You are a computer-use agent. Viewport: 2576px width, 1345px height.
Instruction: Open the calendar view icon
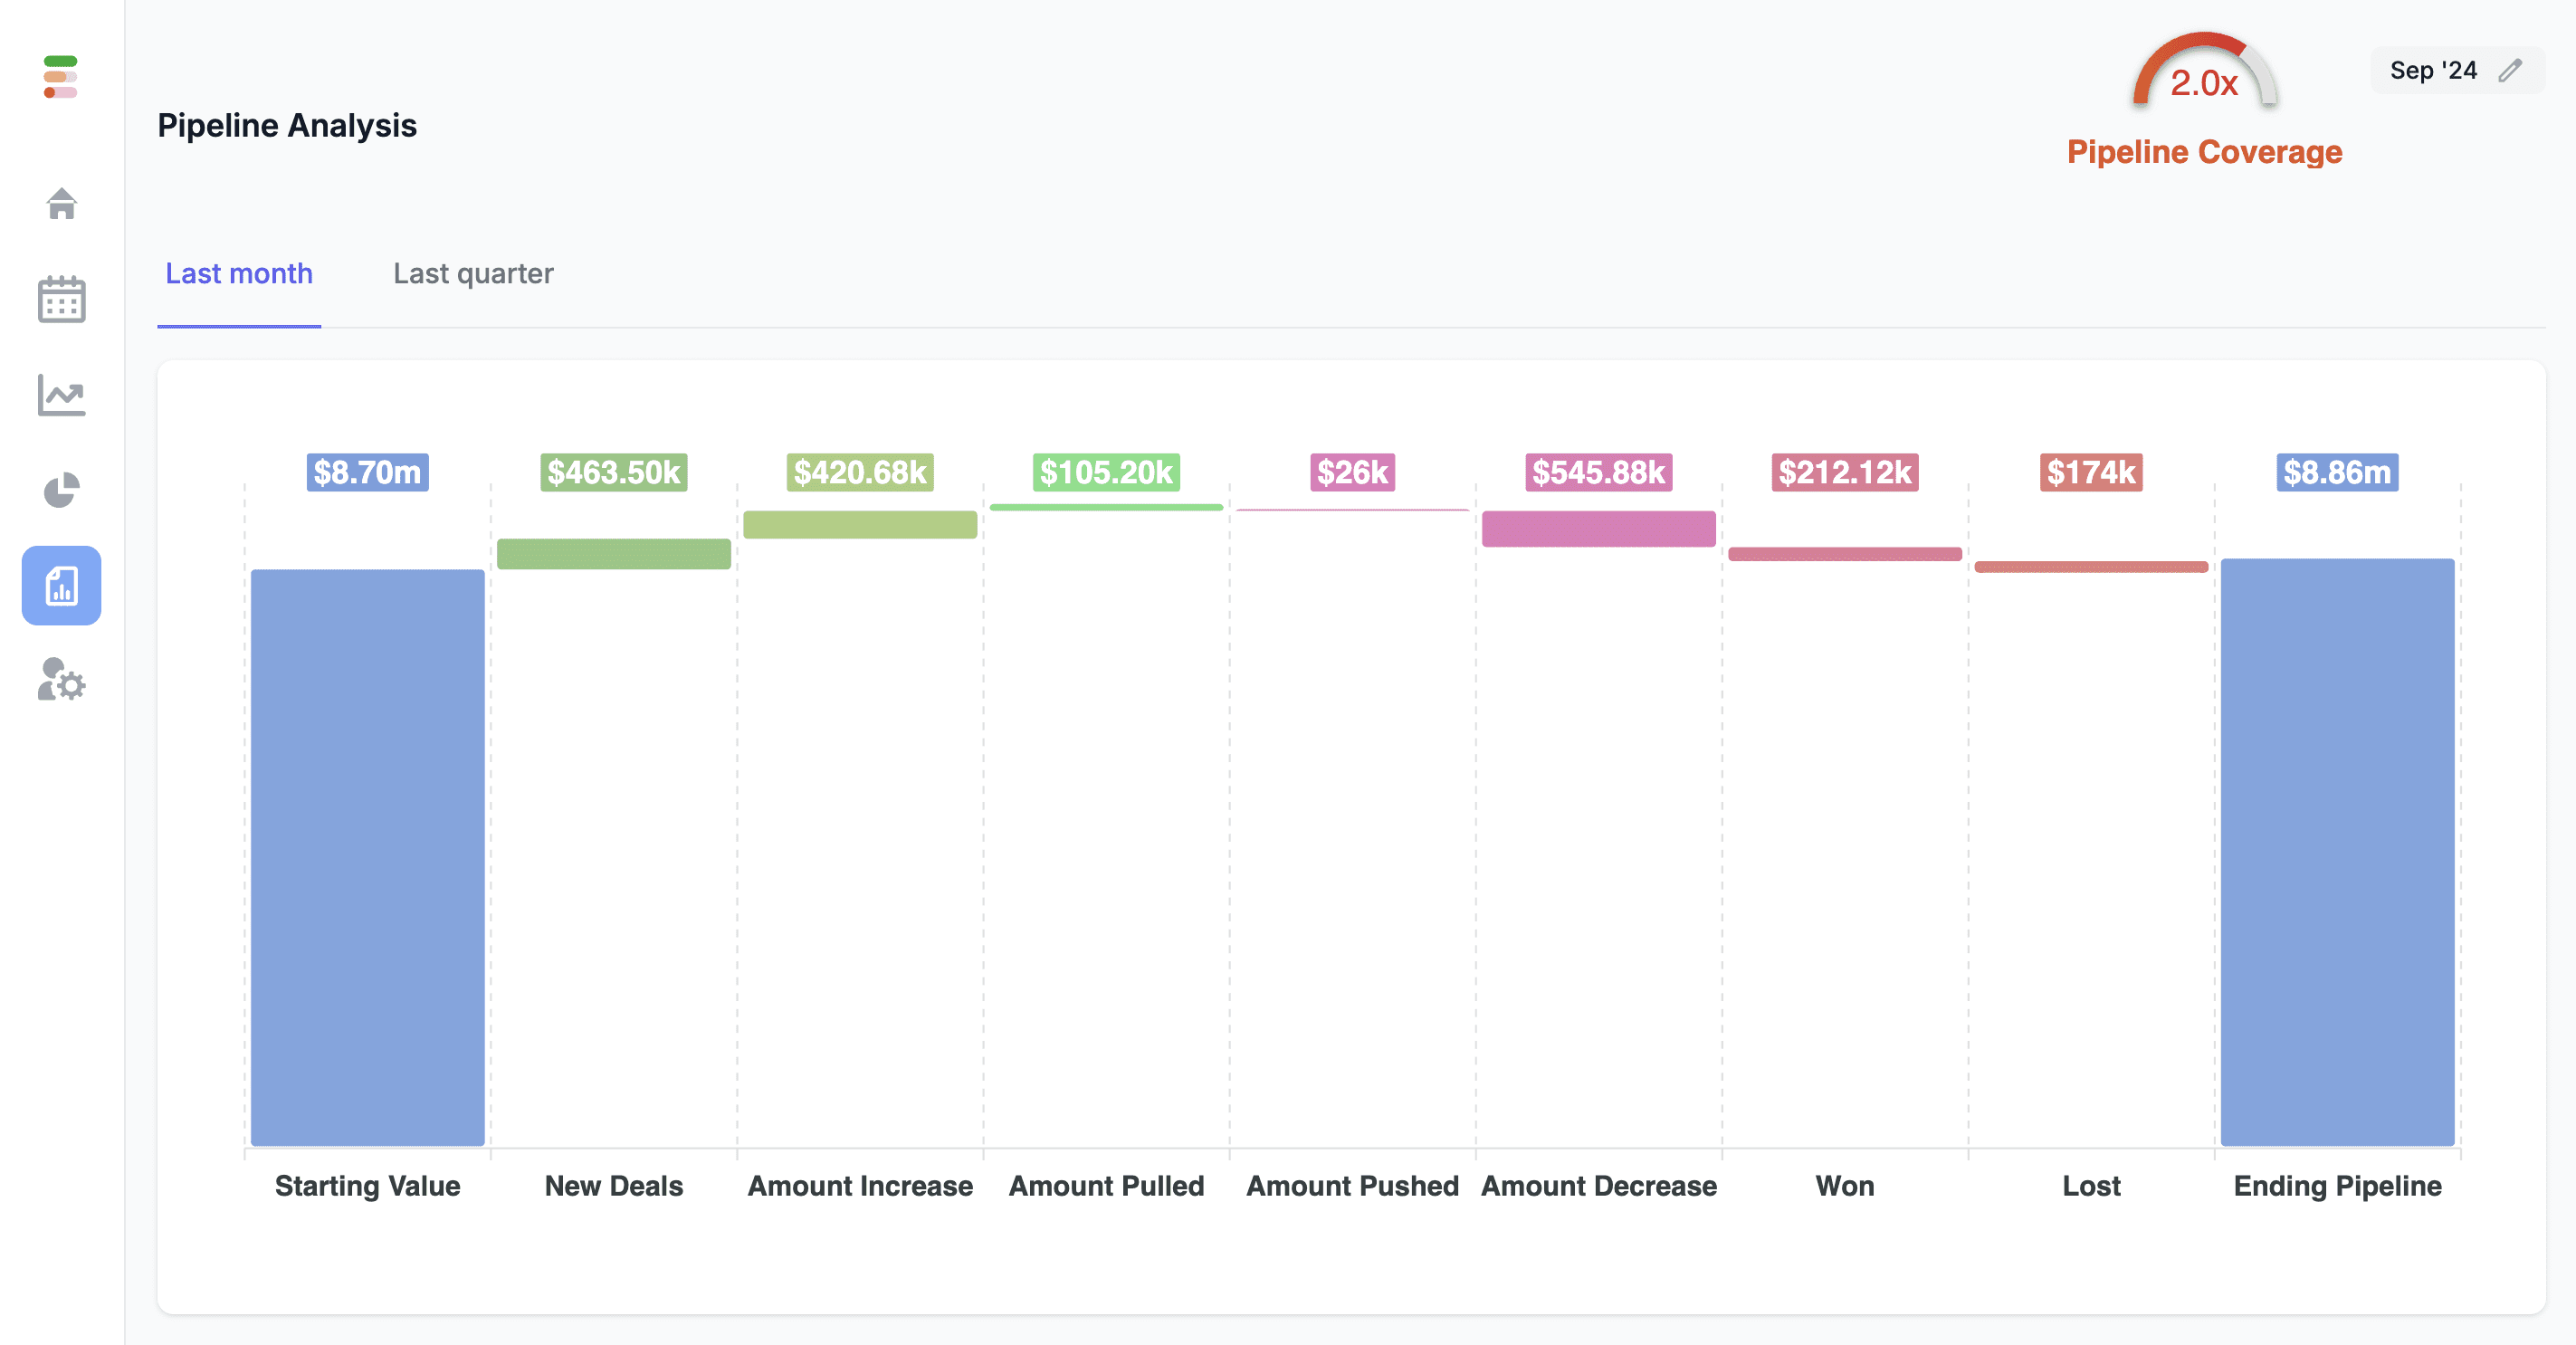coord(62,301)
